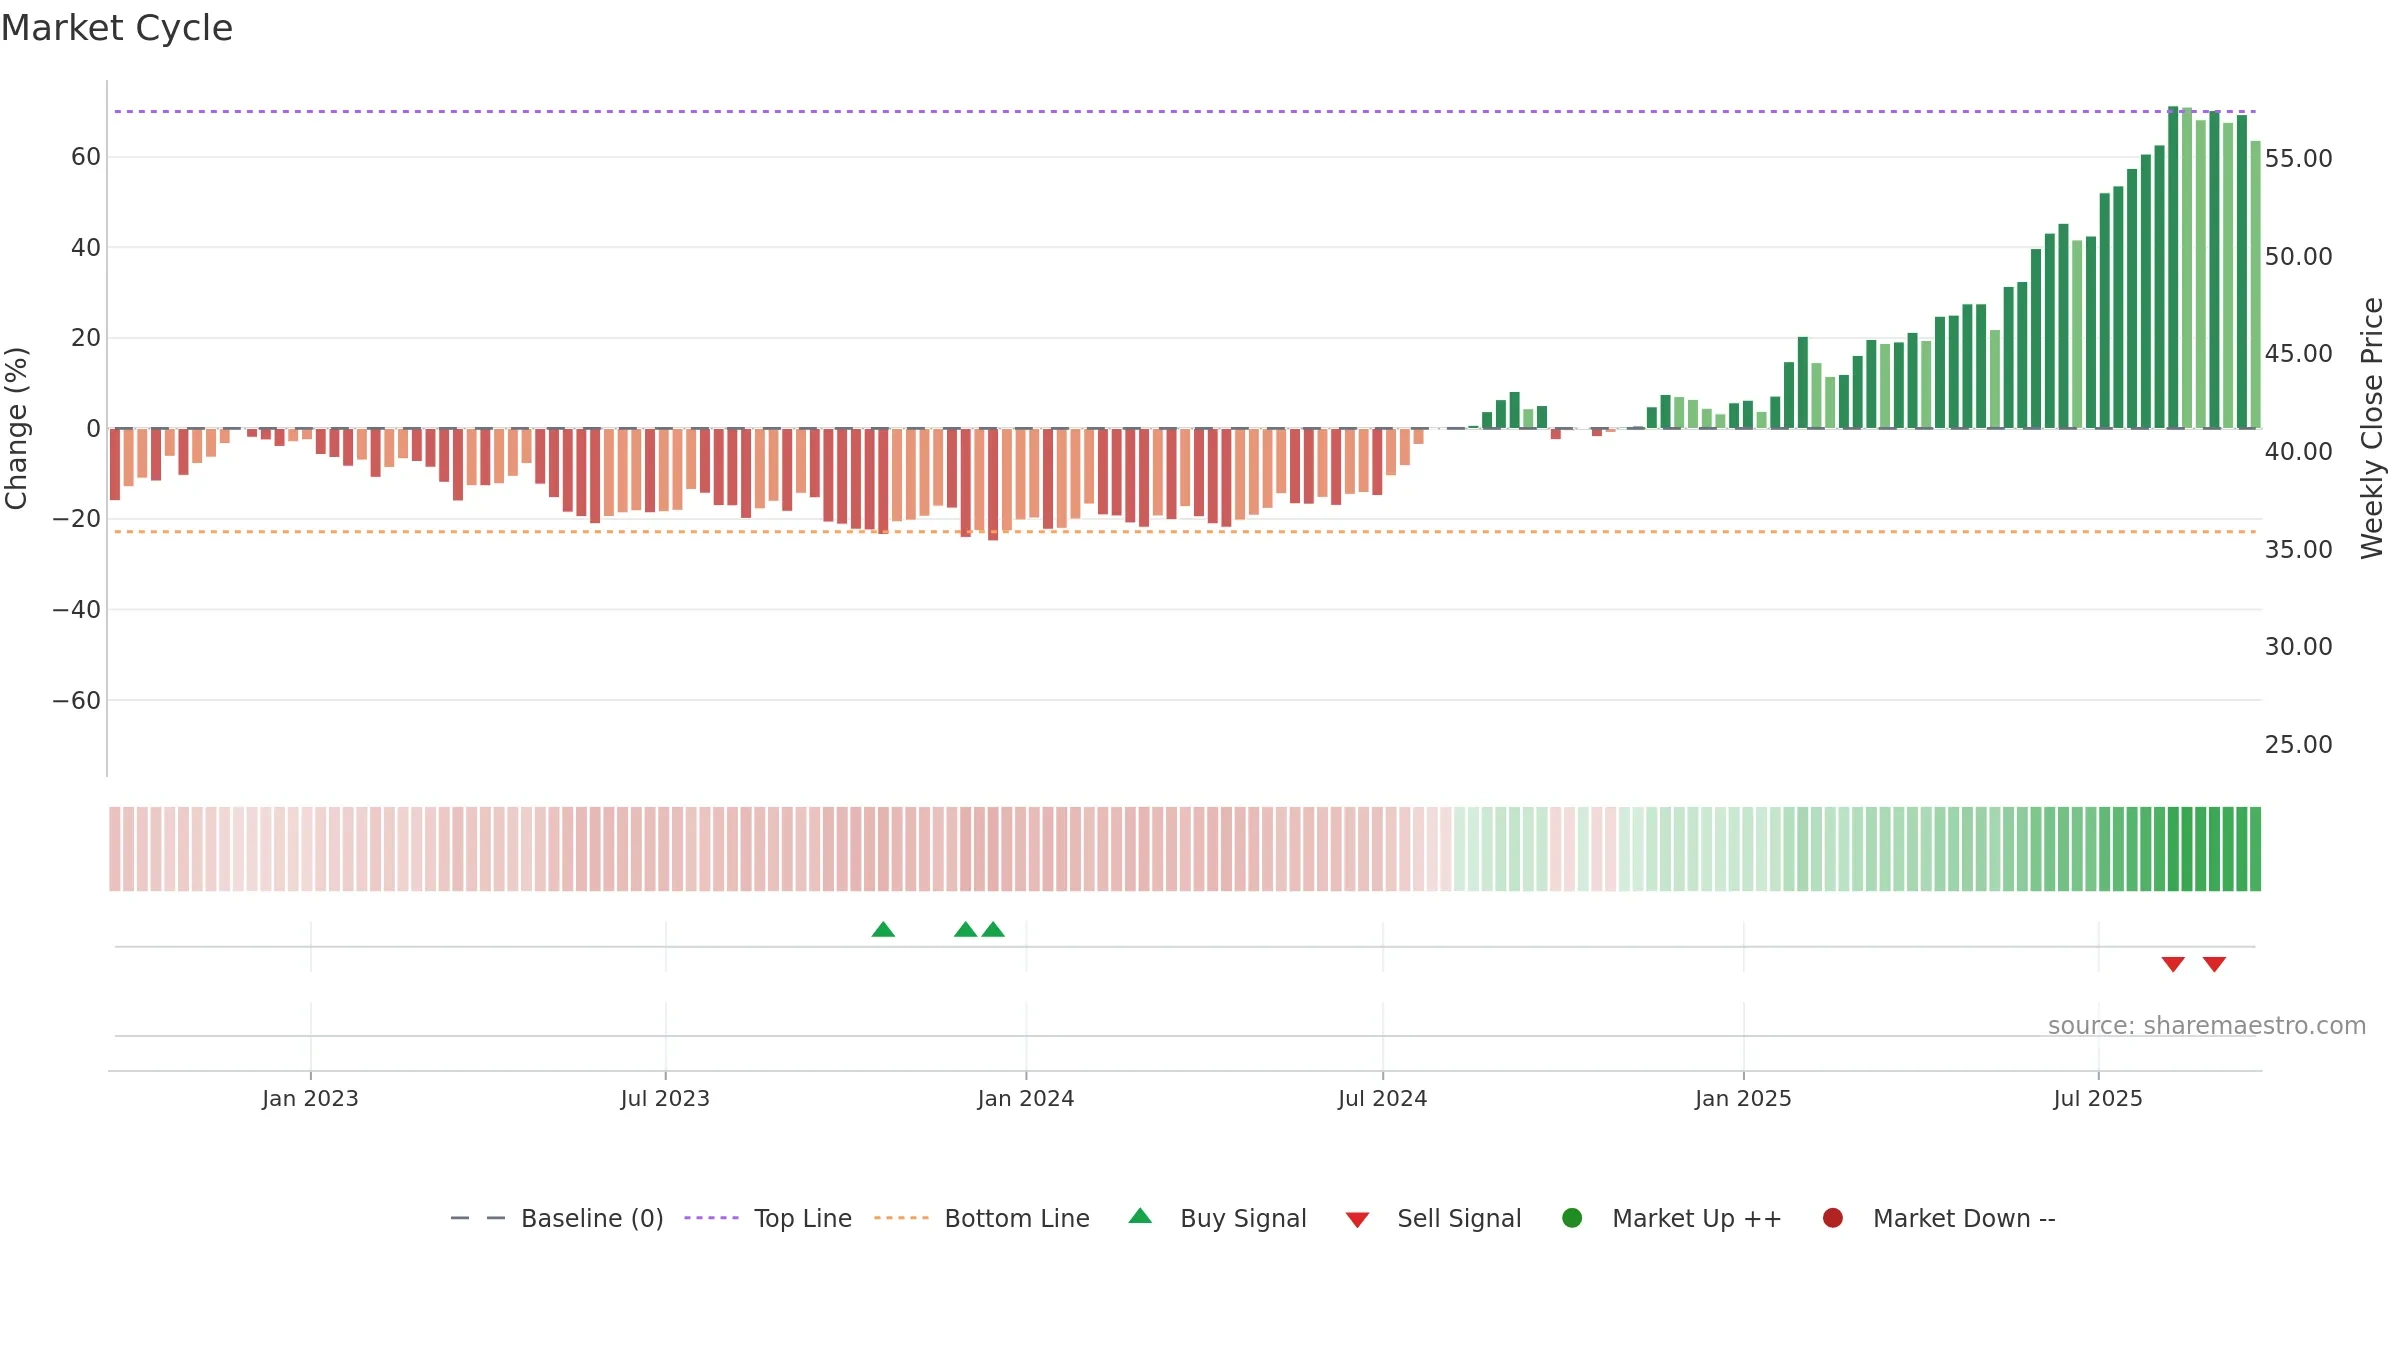Click the Jan 2025 axis label

coord(1743,1098)
